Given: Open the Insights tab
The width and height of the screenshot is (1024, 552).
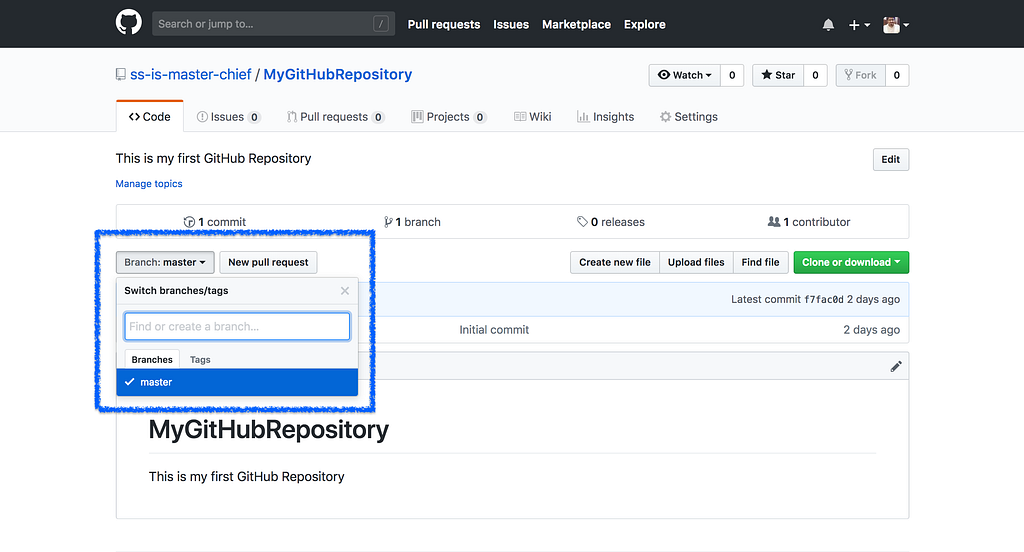Looking at the screenshot, I should point(605,117).
